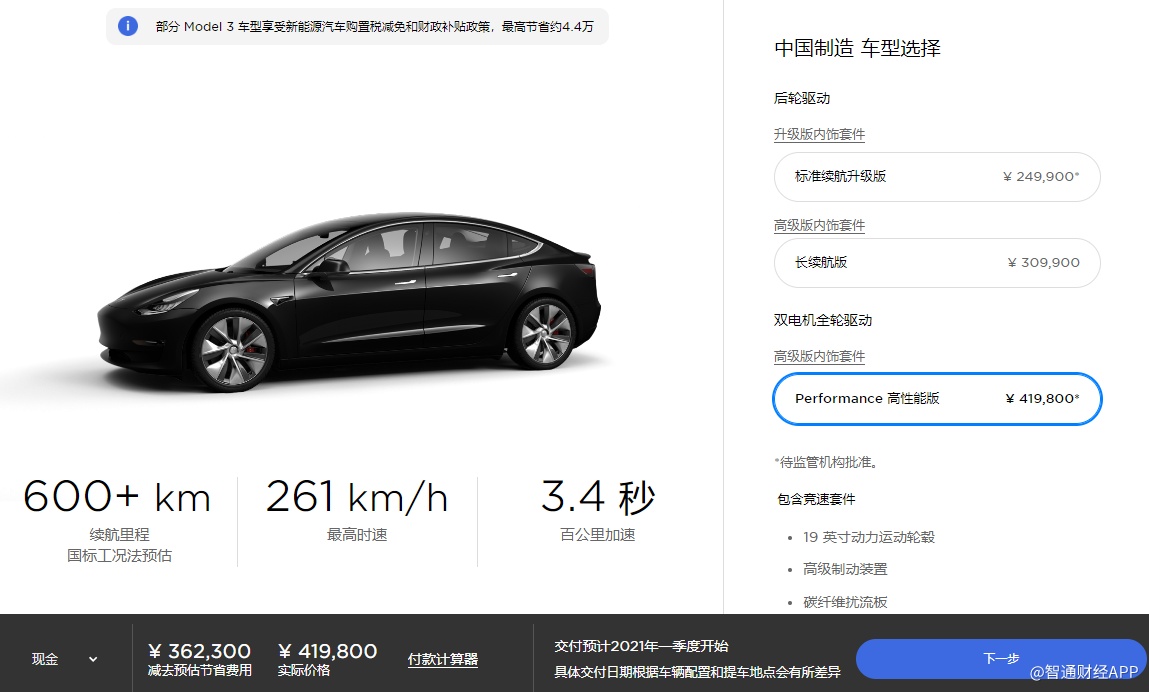Open 高级版内饰套件 link above 长续航版

pyautogui.click(x=819, y=225)
